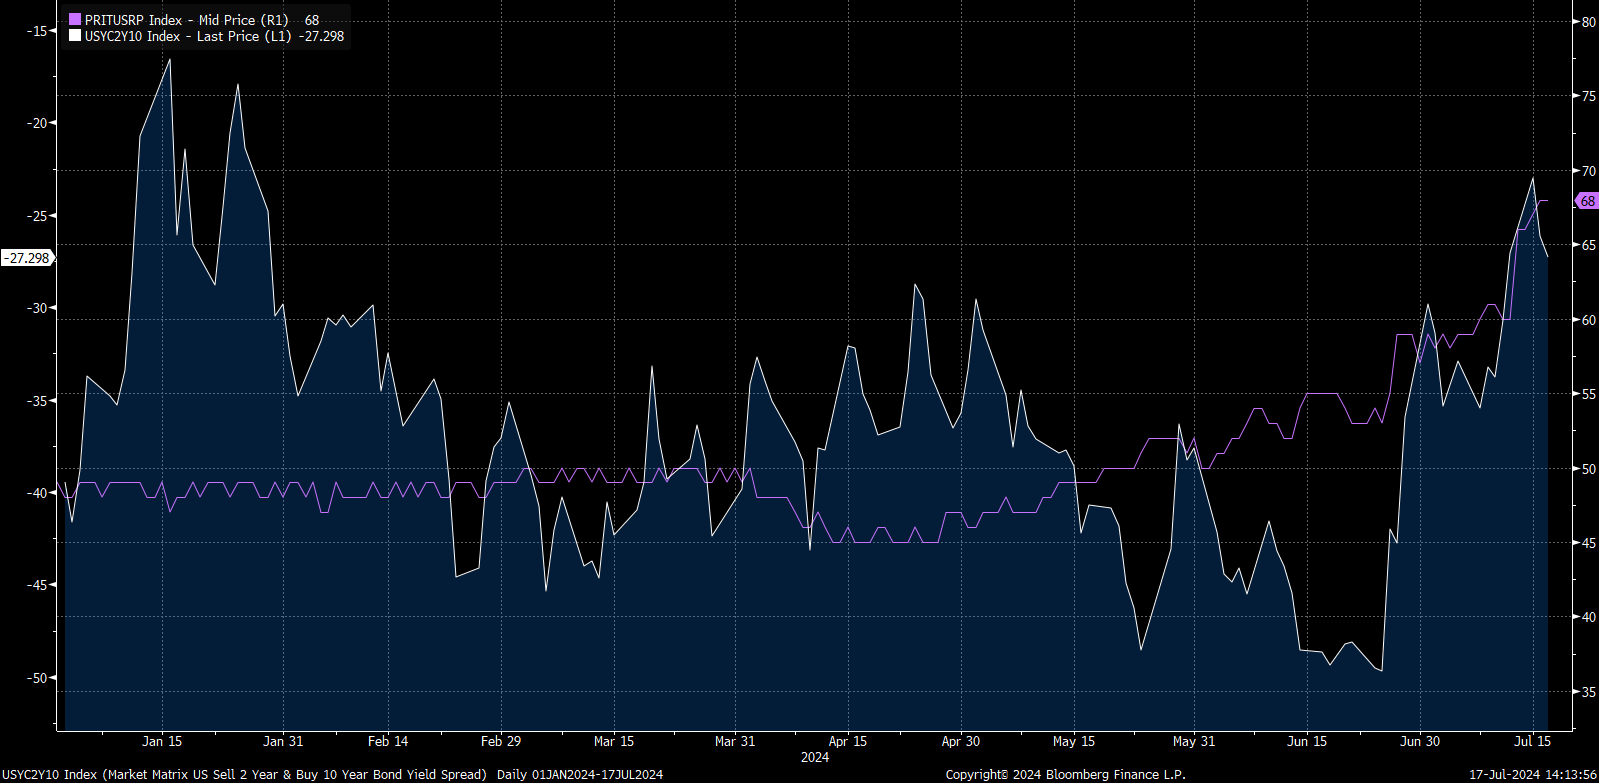This screenshot has width=1599, height=783.
Task: Click the purple 68 value tag
Action: [x=1587, y=201]
